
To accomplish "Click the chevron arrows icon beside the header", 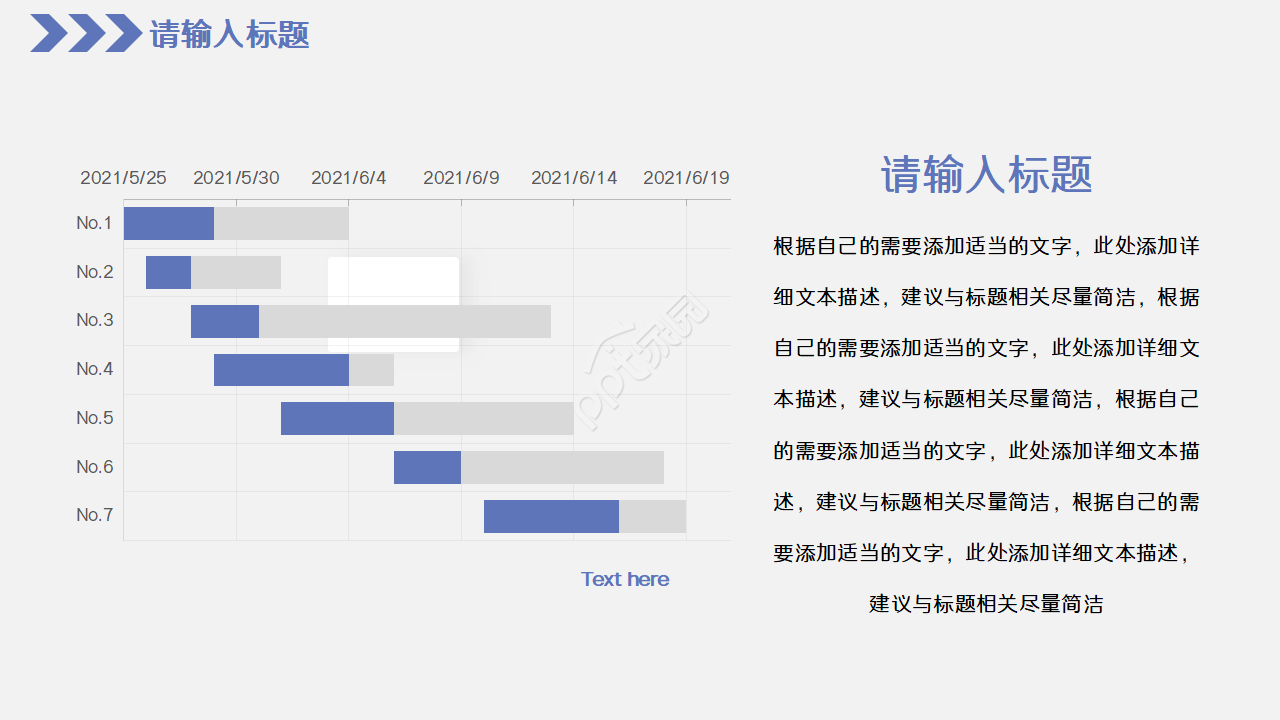I will tap(85, 33).
